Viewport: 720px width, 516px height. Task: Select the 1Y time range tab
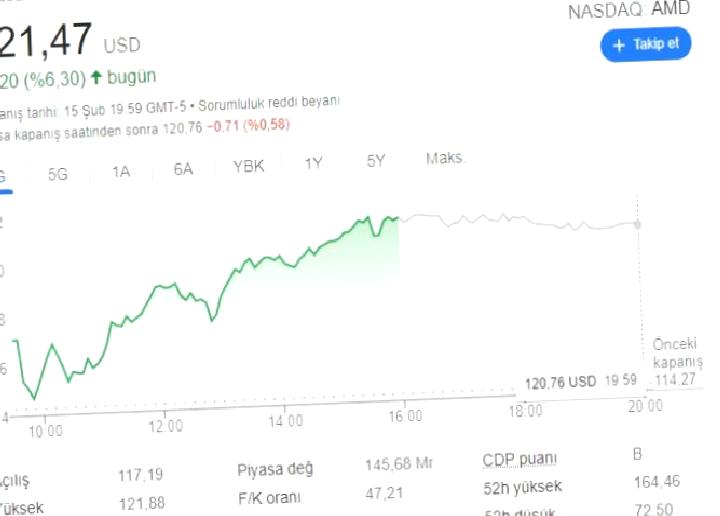click(314, 164)
